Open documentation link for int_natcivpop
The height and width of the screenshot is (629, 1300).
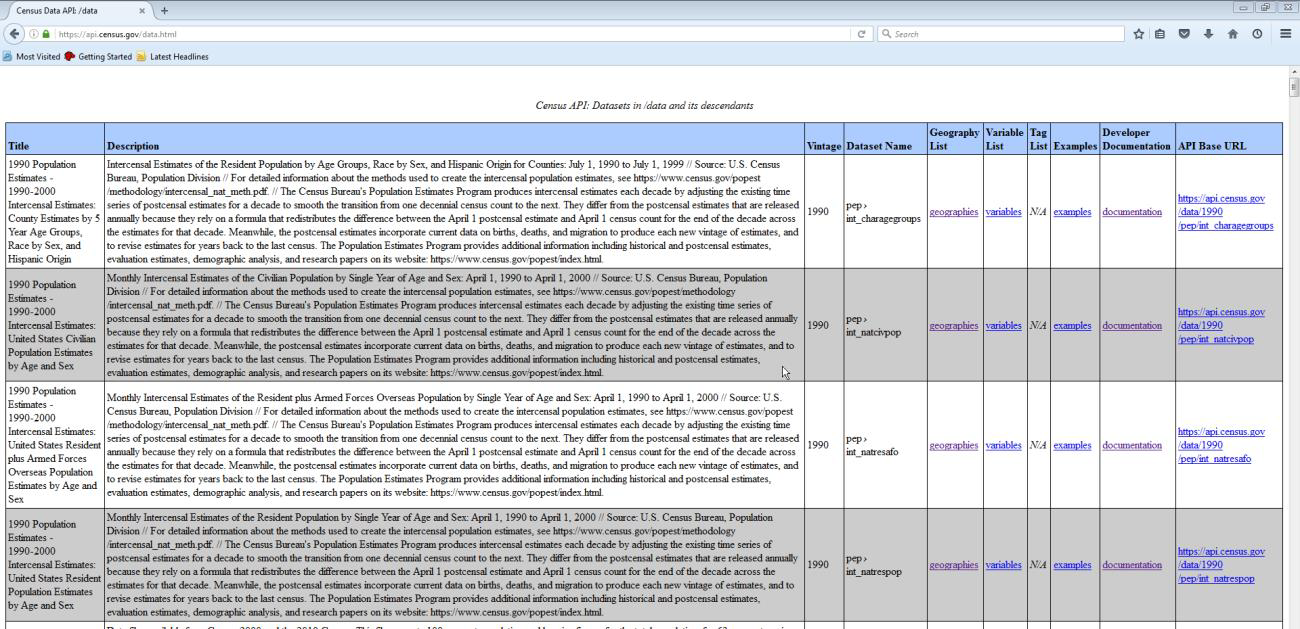[1132, 325]
